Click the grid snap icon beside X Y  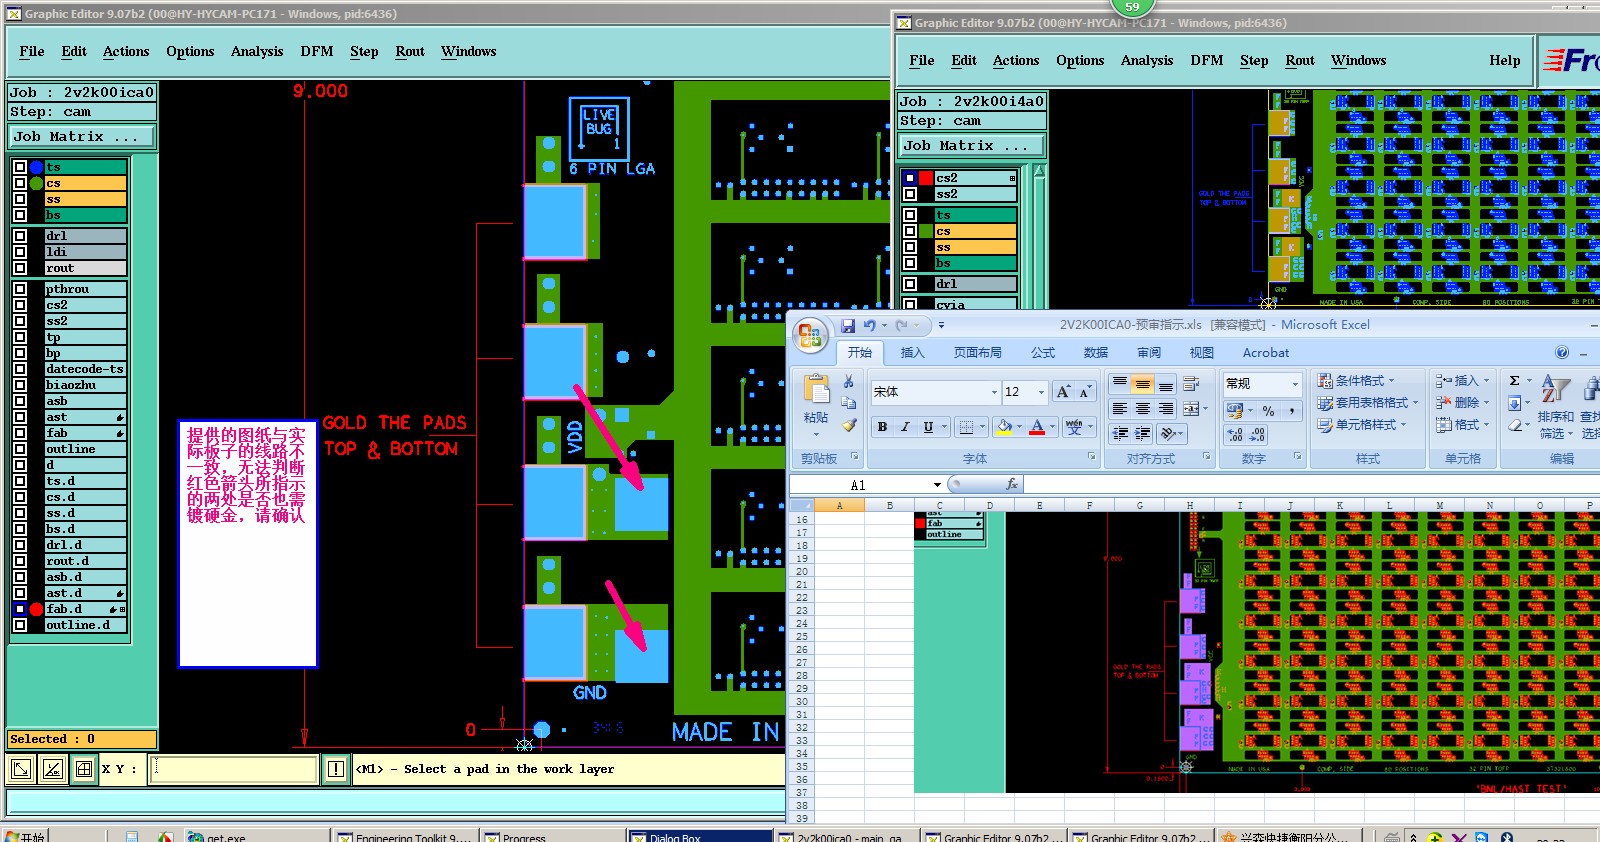pyautogui.click(x=84, y=769)
